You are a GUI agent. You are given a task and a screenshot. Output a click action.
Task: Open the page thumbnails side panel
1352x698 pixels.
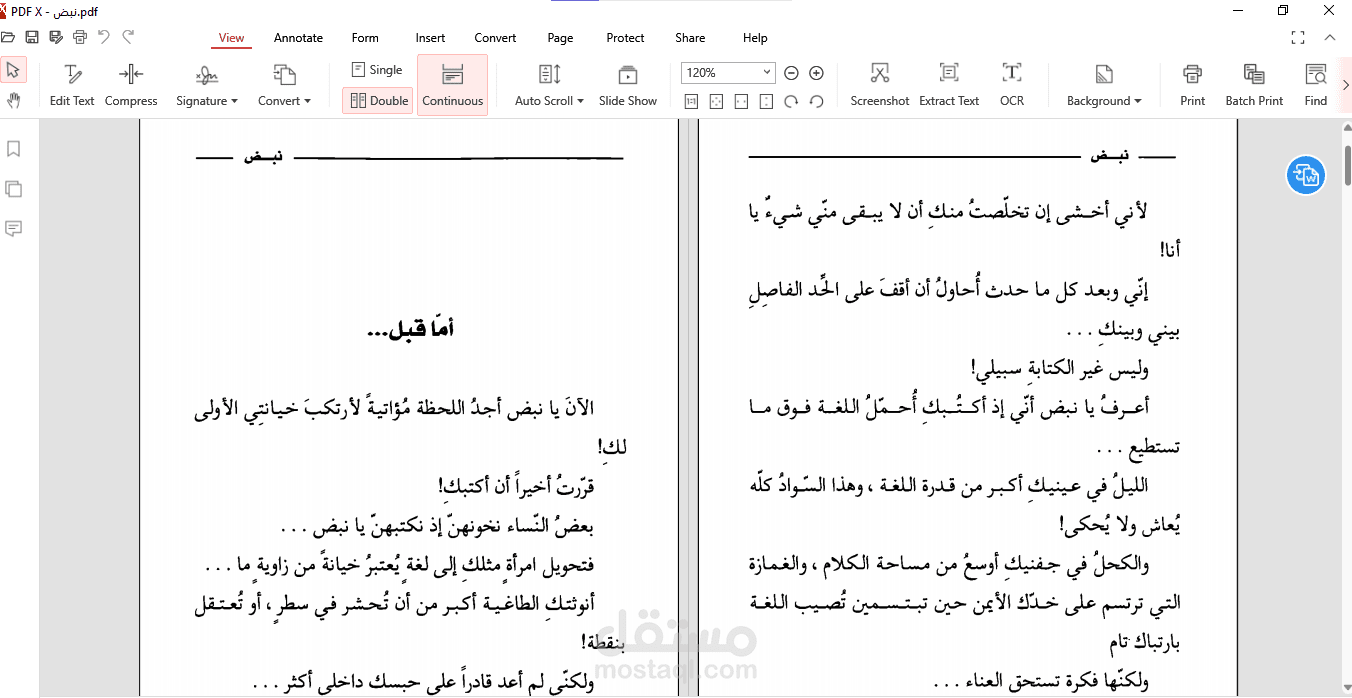point(14,189)
